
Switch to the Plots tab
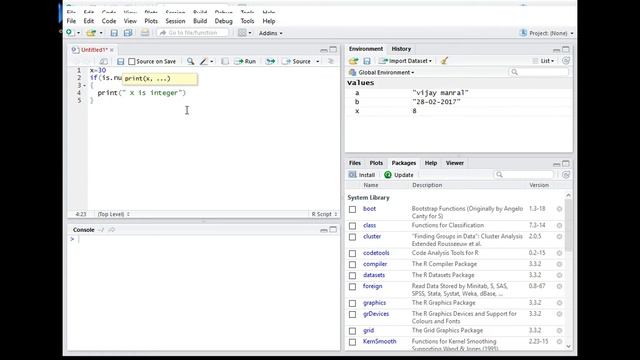tap(376, 163)
